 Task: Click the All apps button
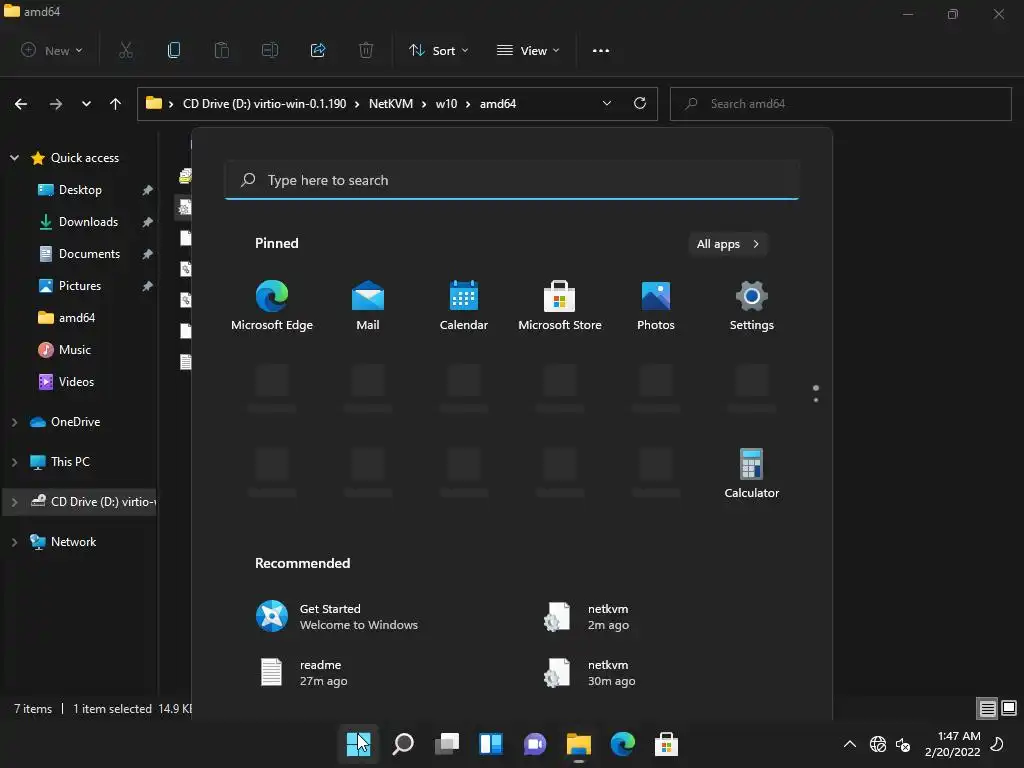[x=728, y=244]
